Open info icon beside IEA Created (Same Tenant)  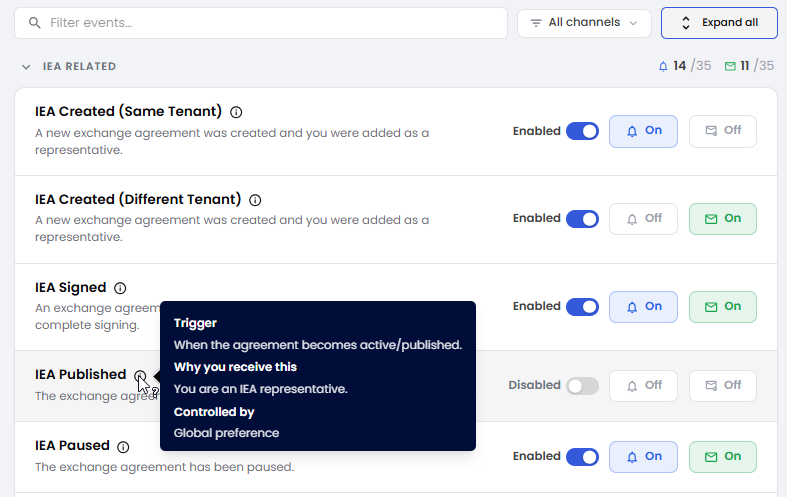pos(236,112)
